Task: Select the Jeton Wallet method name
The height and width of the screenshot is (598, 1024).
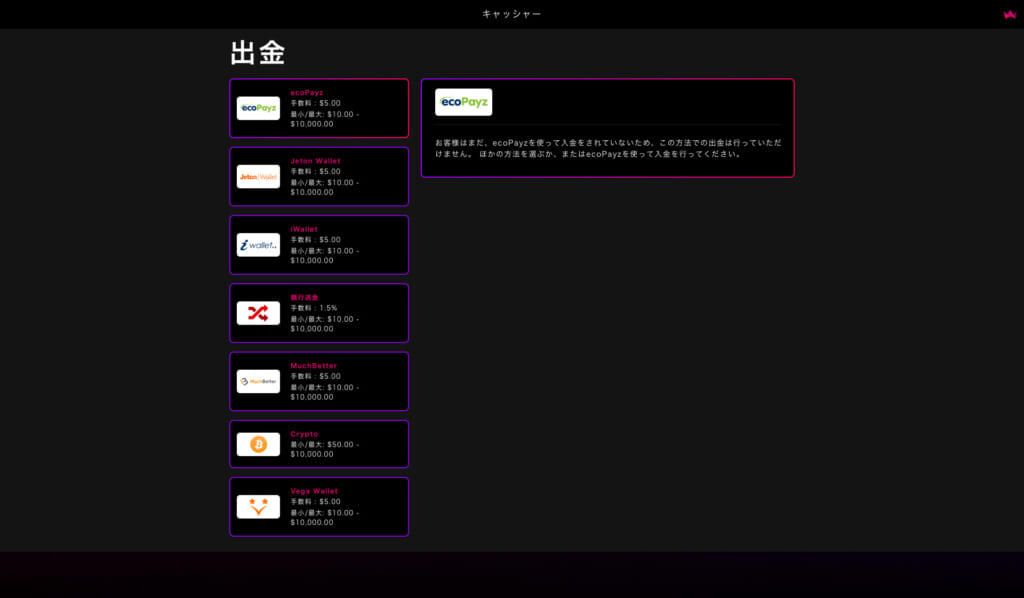Action: [315, 161]
